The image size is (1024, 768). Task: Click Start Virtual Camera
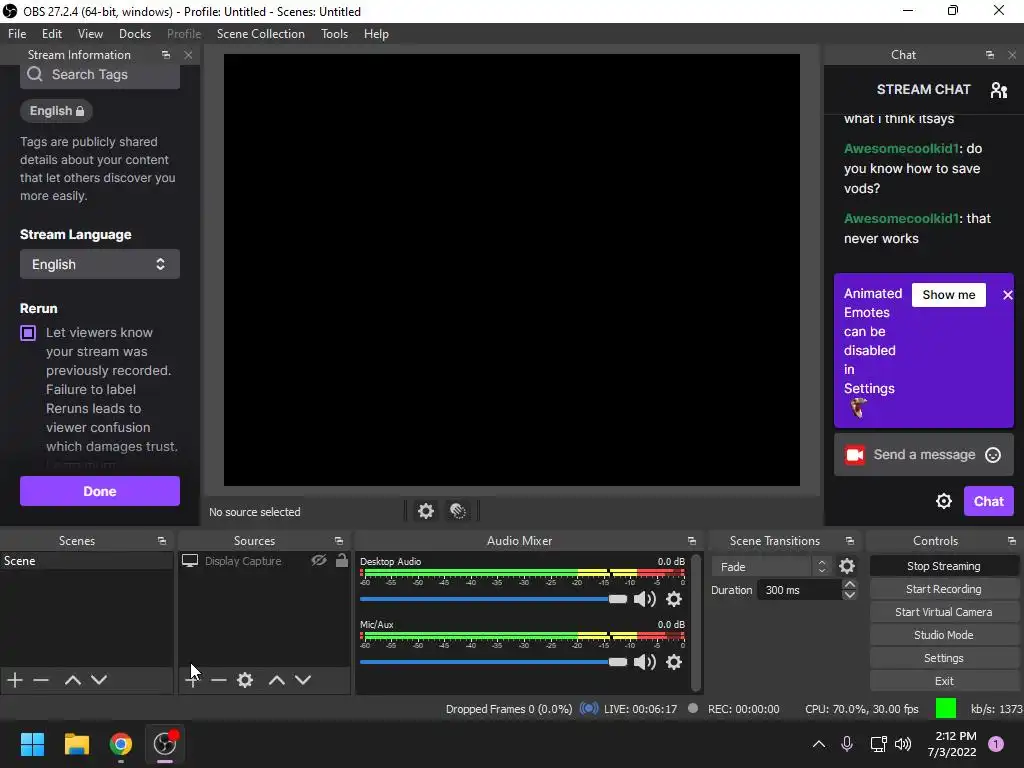pyautogui.click(x=944, y=612)
